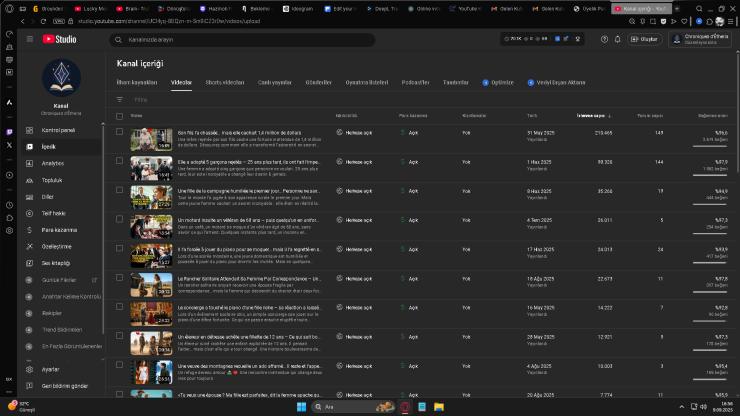This screenshot has height=416, width=740.
Task: Open visibility dropdown 'Herkese açık' for 'Son fils' video
Action: coord(354,133)
